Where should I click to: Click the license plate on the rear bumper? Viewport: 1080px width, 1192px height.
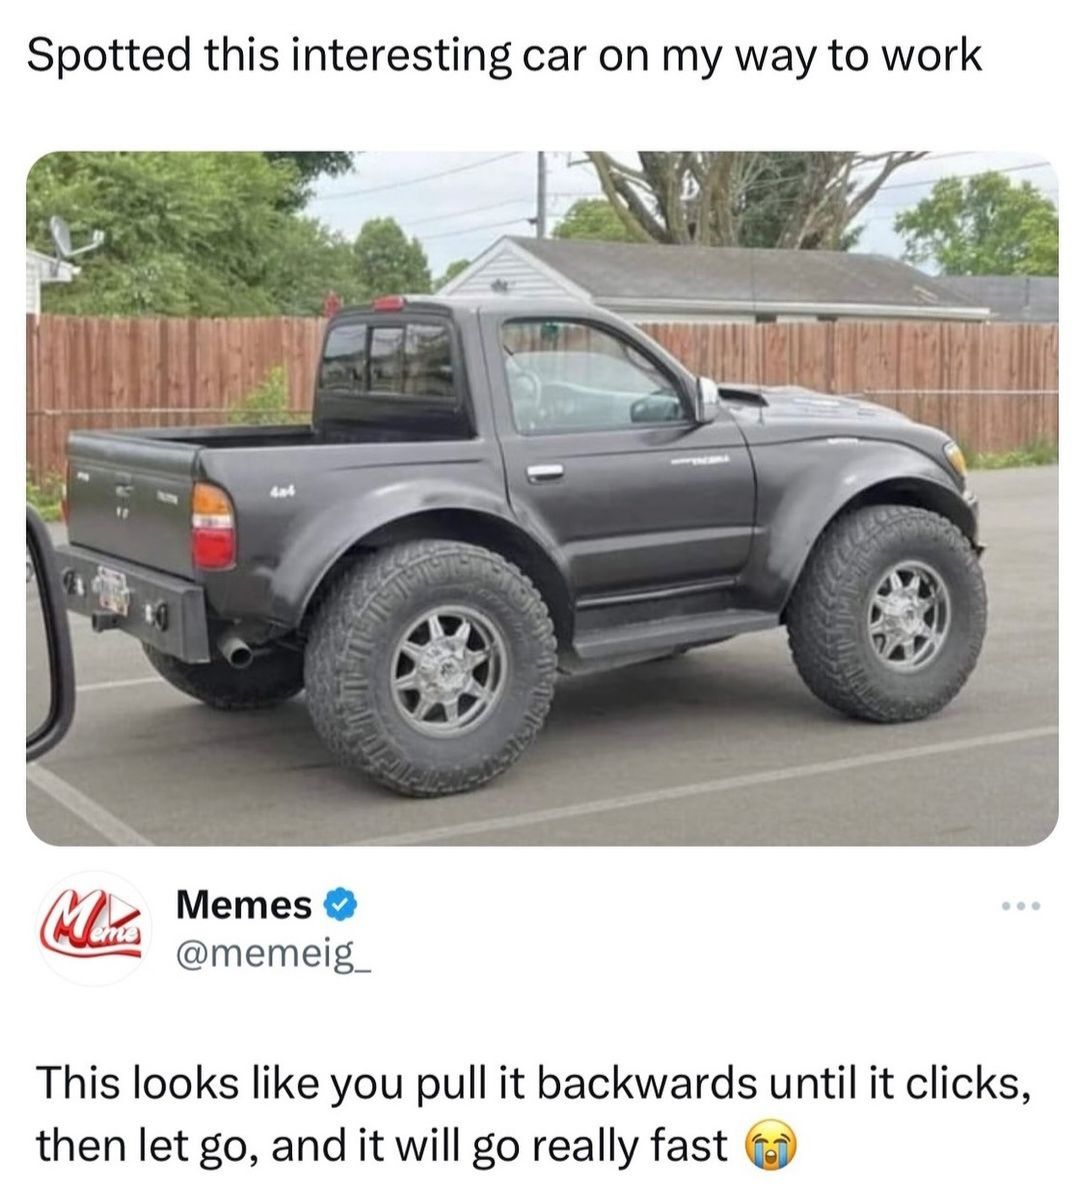112,592
